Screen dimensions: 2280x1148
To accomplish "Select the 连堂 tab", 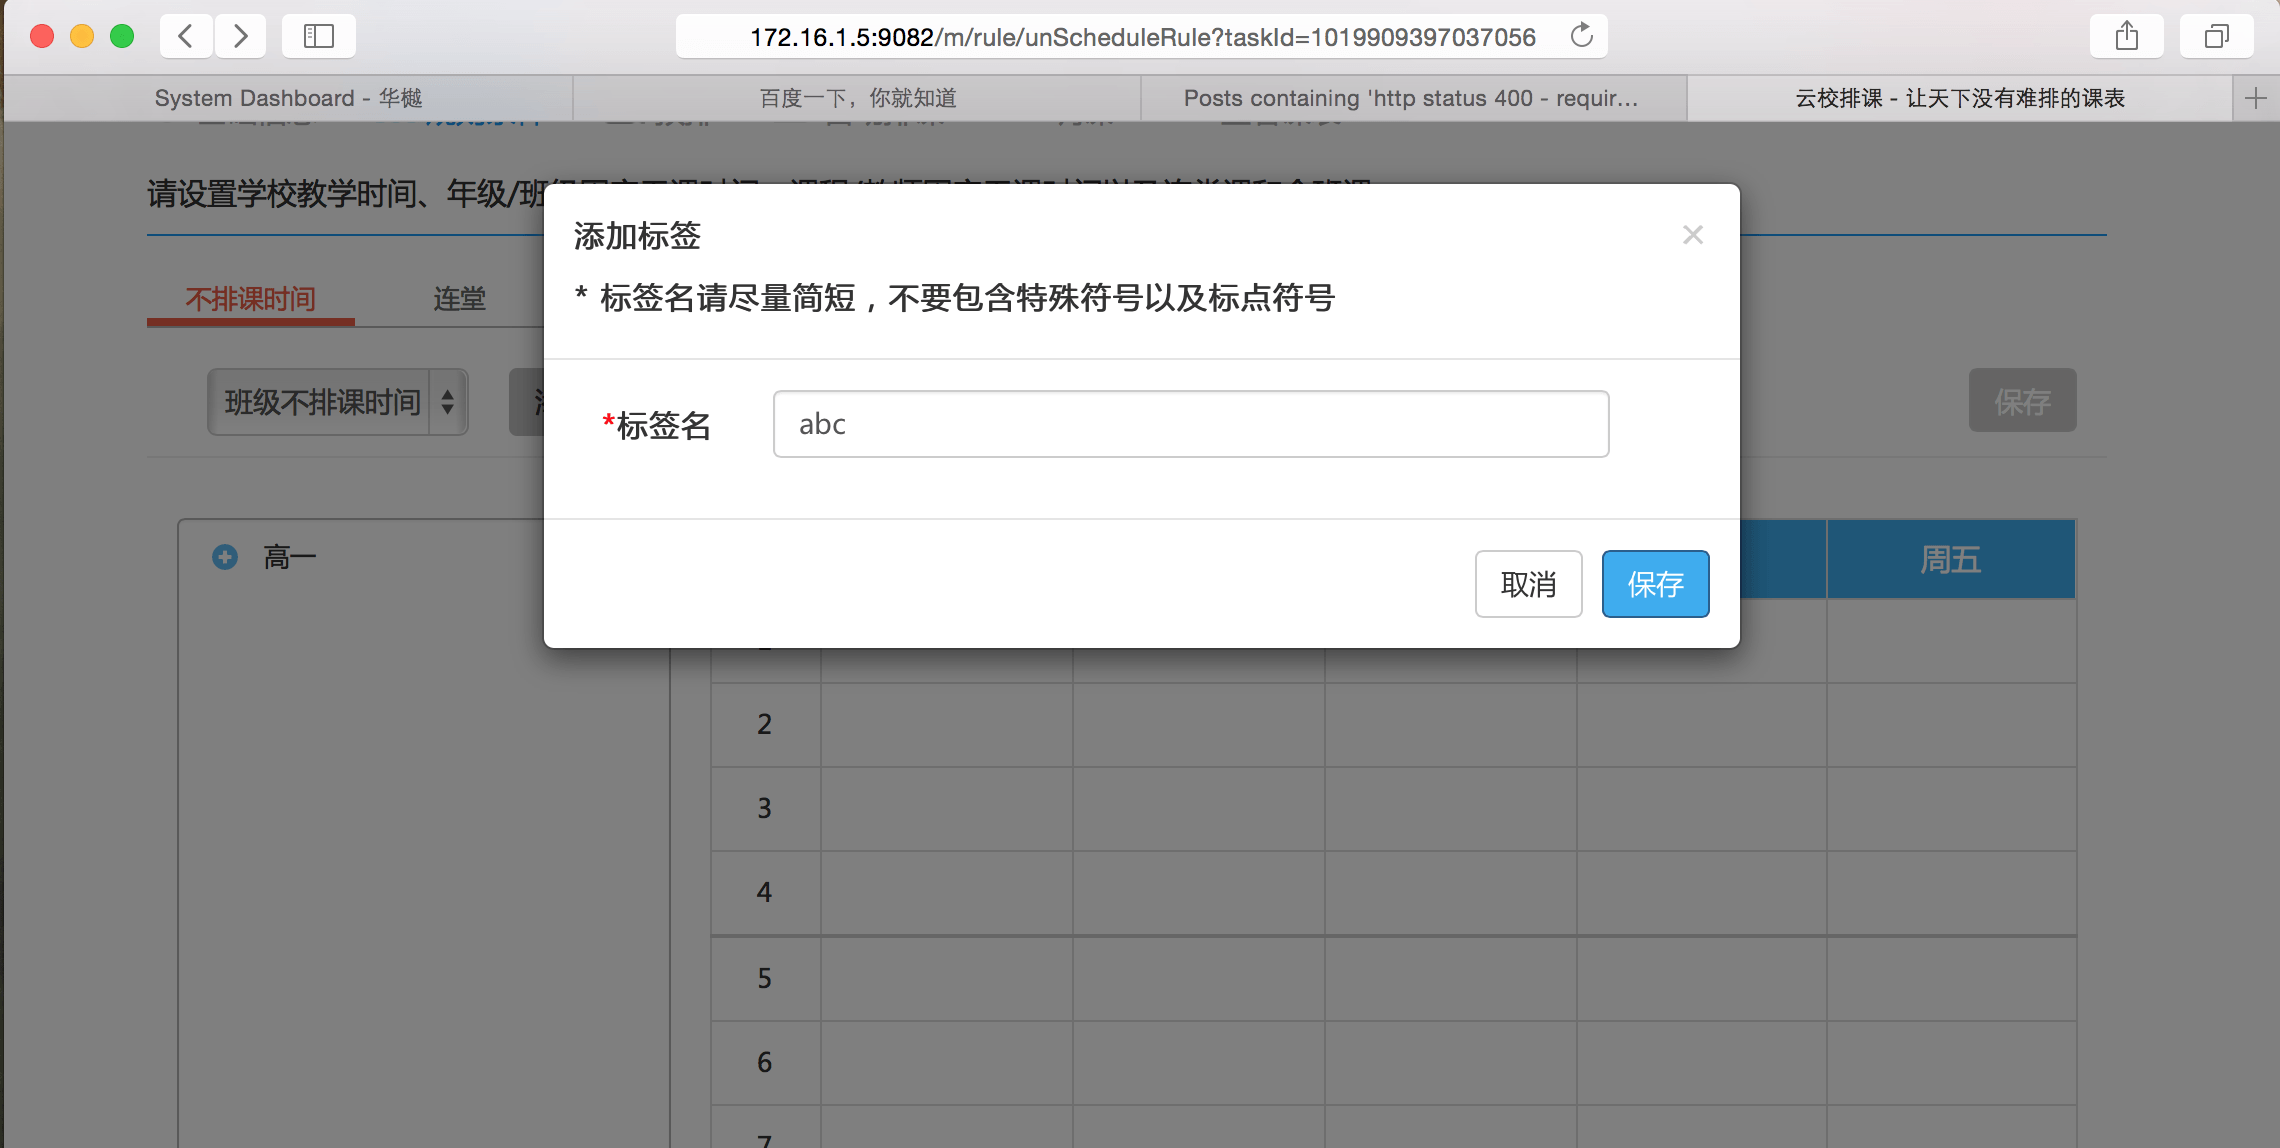I will (459, 298).
